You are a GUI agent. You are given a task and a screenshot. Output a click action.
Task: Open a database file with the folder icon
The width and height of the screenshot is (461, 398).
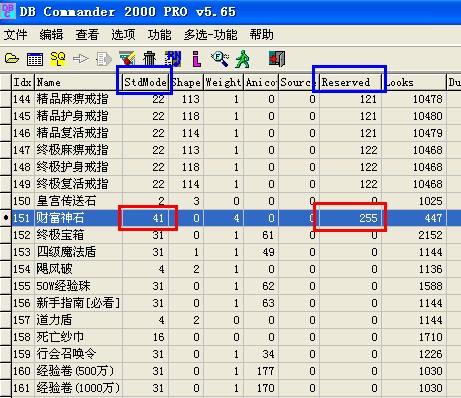coord(12,59)
